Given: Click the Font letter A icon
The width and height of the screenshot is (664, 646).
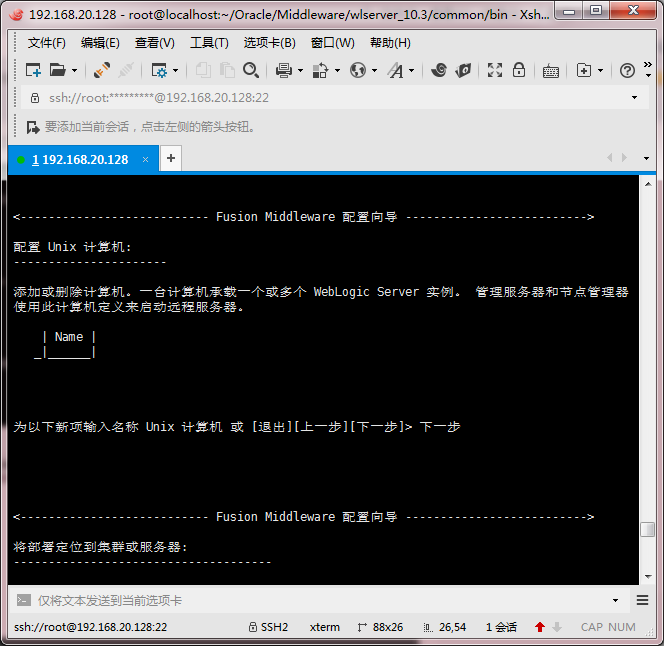Looking at the screenshot, I should tap(396, 70).
